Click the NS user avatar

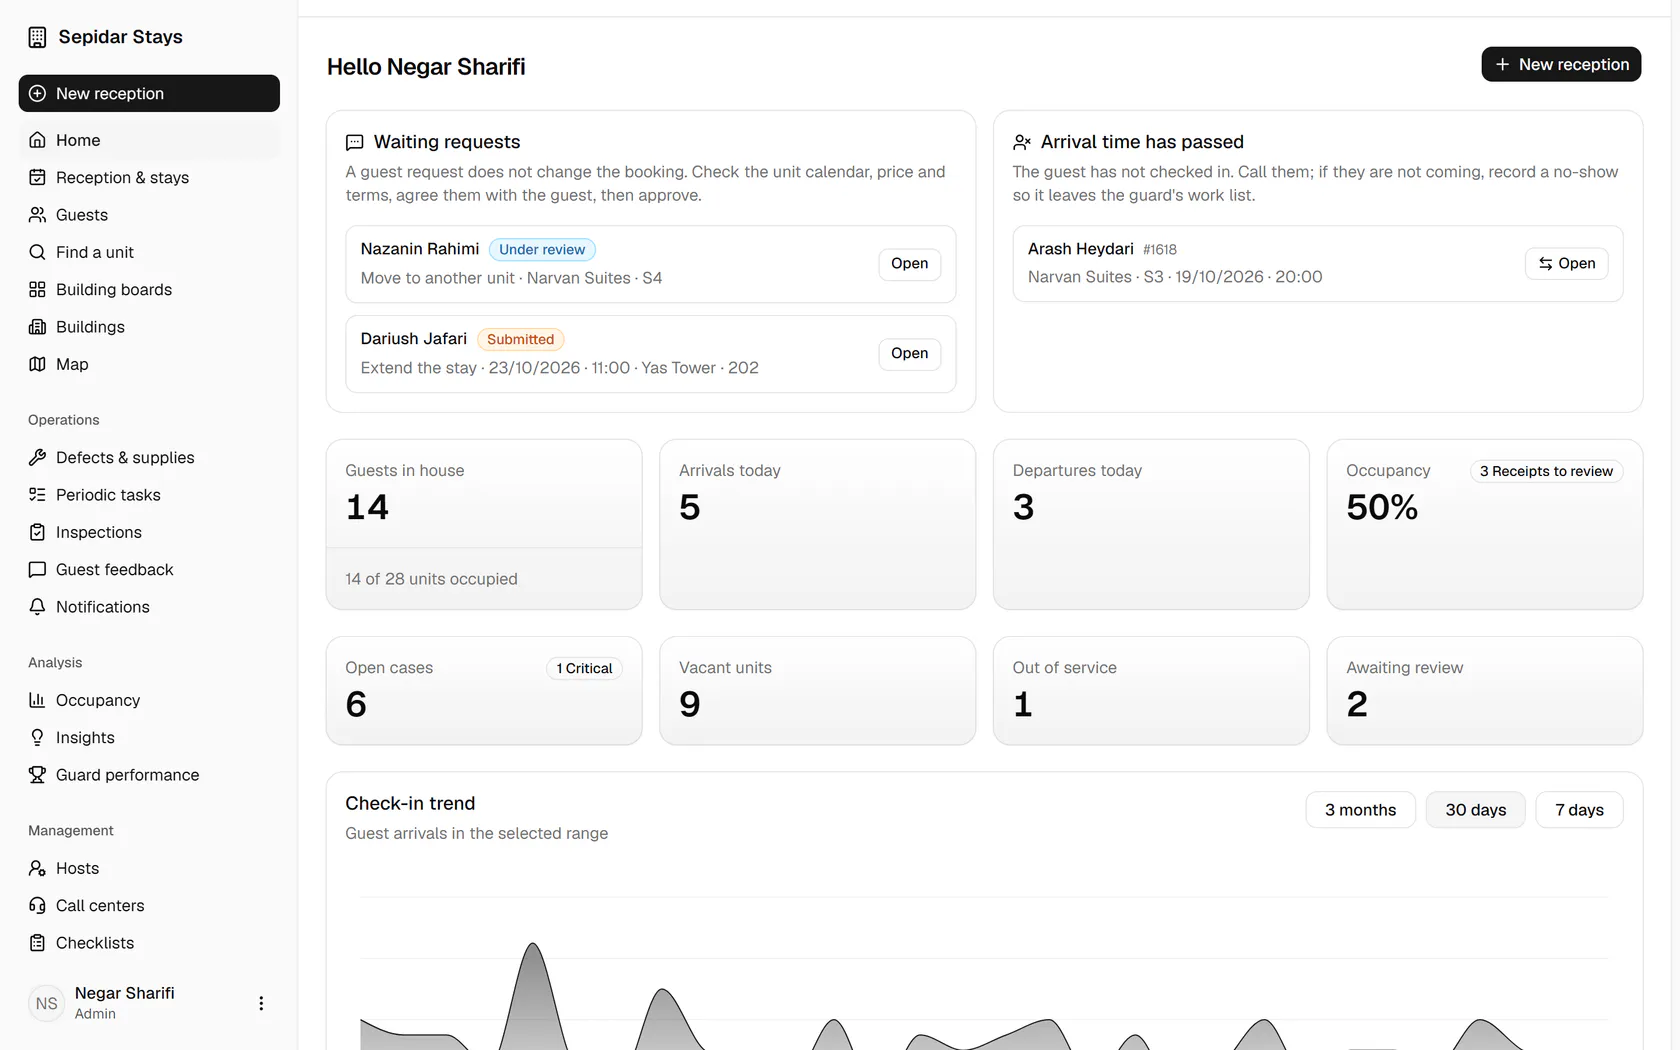tap(47, 1003)
